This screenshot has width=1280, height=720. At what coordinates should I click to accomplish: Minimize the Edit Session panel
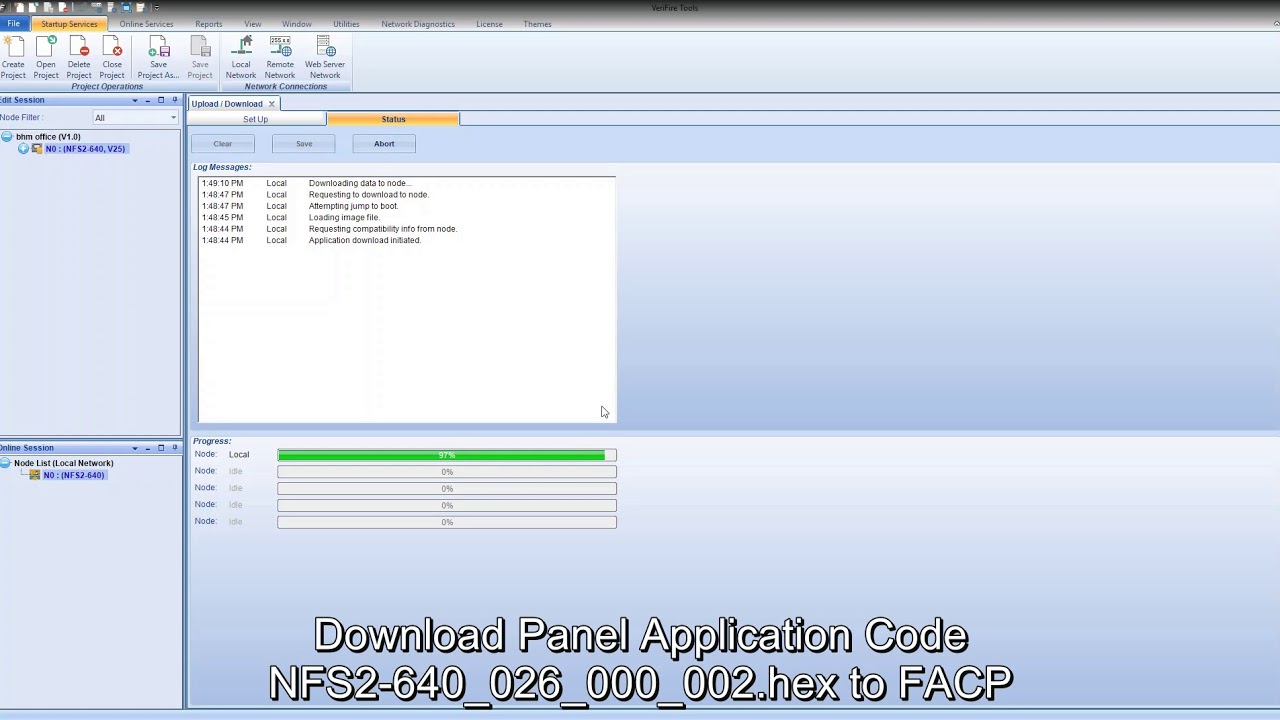[x=147, y=100]
